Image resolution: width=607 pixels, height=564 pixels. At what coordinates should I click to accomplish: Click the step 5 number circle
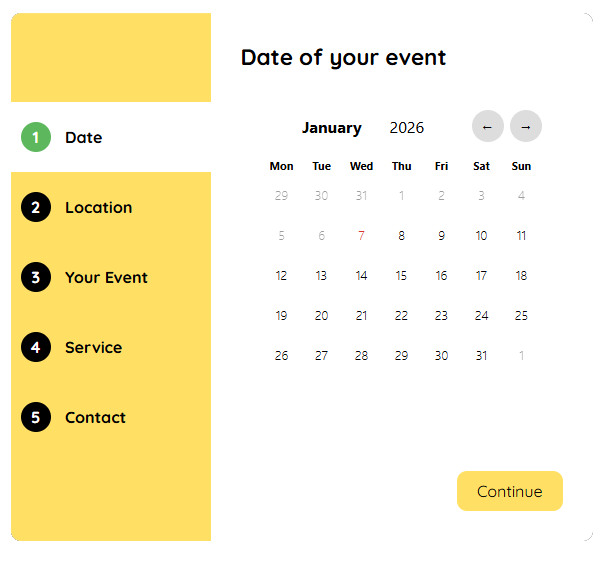(36, 417)
